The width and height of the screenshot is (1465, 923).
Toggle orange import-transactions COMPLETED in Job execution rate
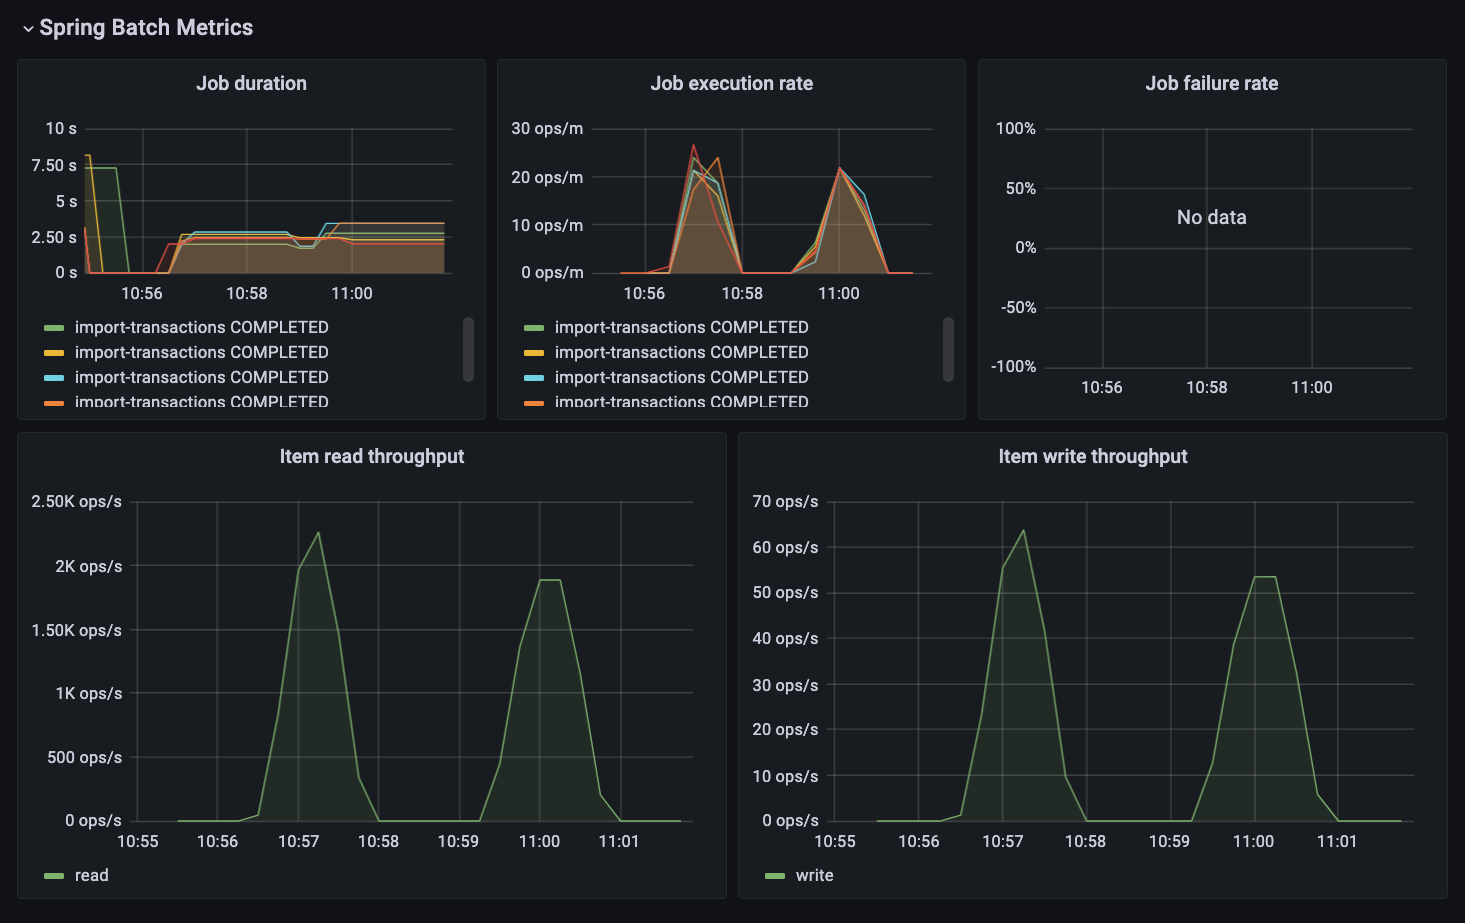pos(681,402)
